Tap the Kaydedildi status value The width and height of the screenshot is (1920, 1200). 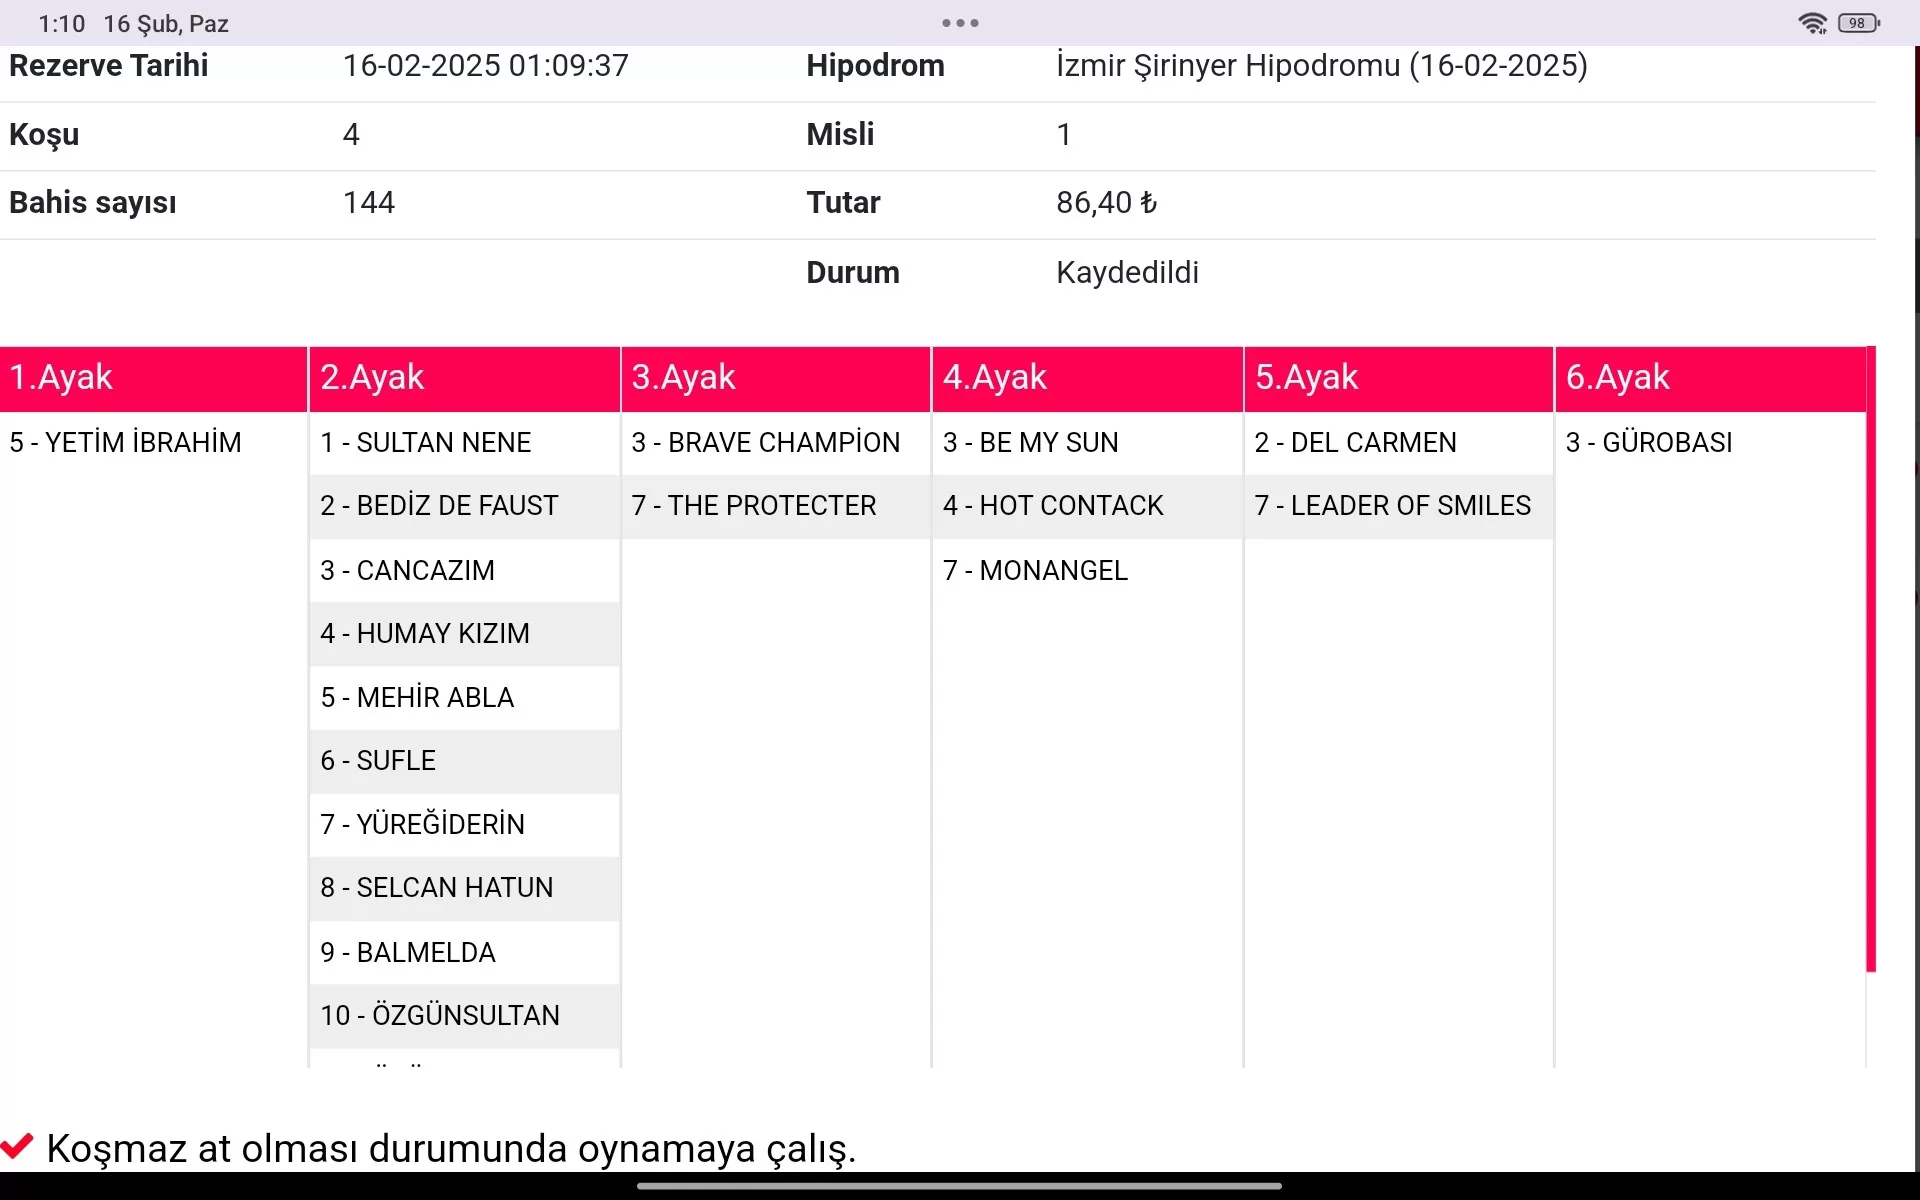(x=1127, y=272)
